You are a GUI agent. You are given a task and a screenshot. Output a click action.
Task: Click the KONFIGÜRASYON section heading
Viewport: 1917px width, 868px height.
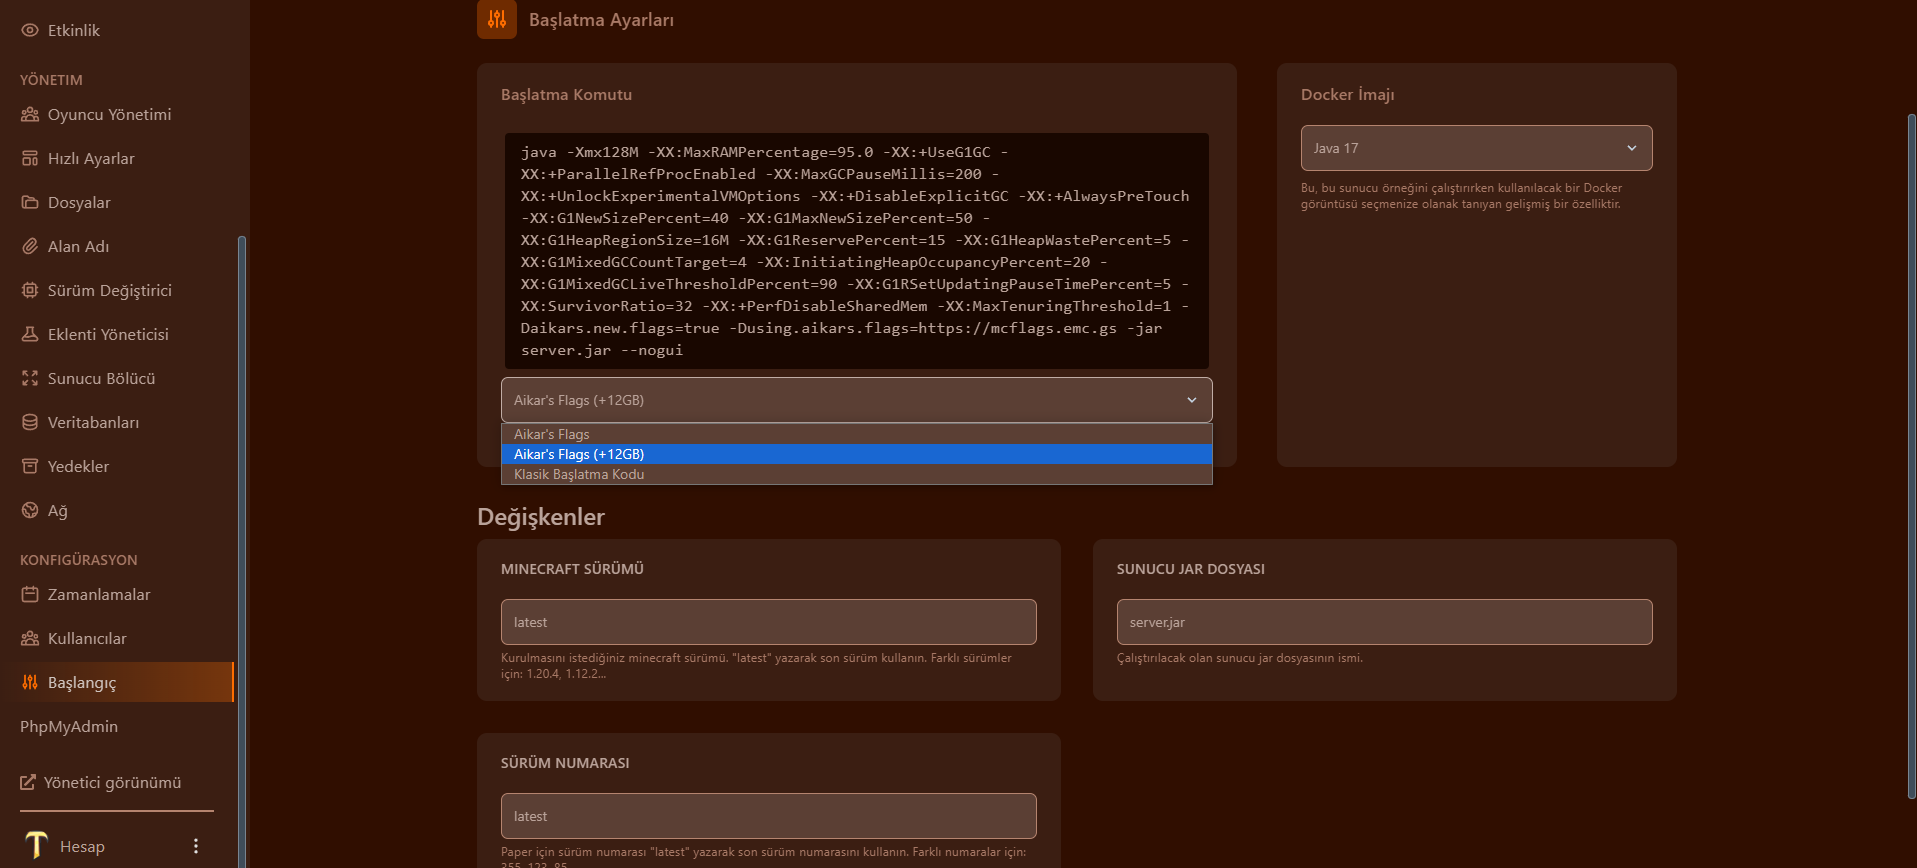(x=79, y=560)
